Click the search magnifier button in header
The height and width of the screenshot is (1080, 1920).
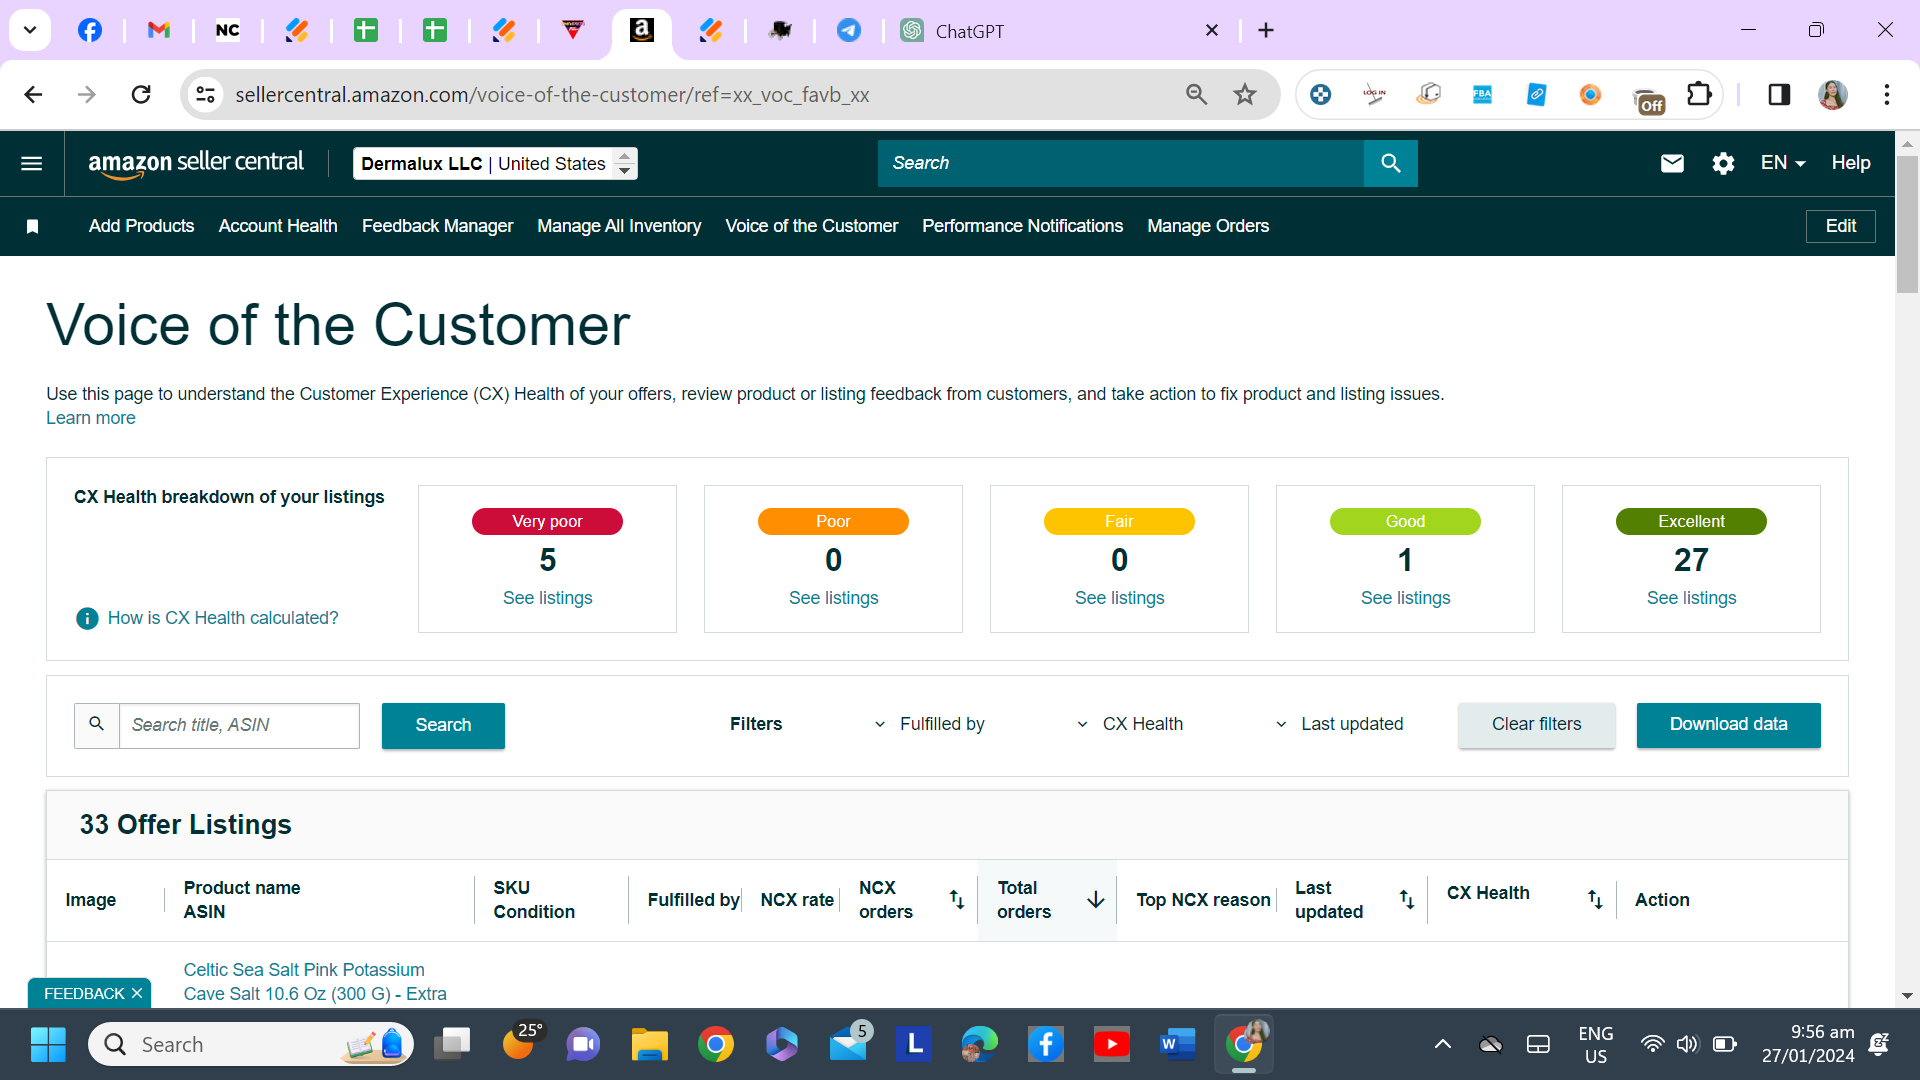click(x=1390, y=163)
